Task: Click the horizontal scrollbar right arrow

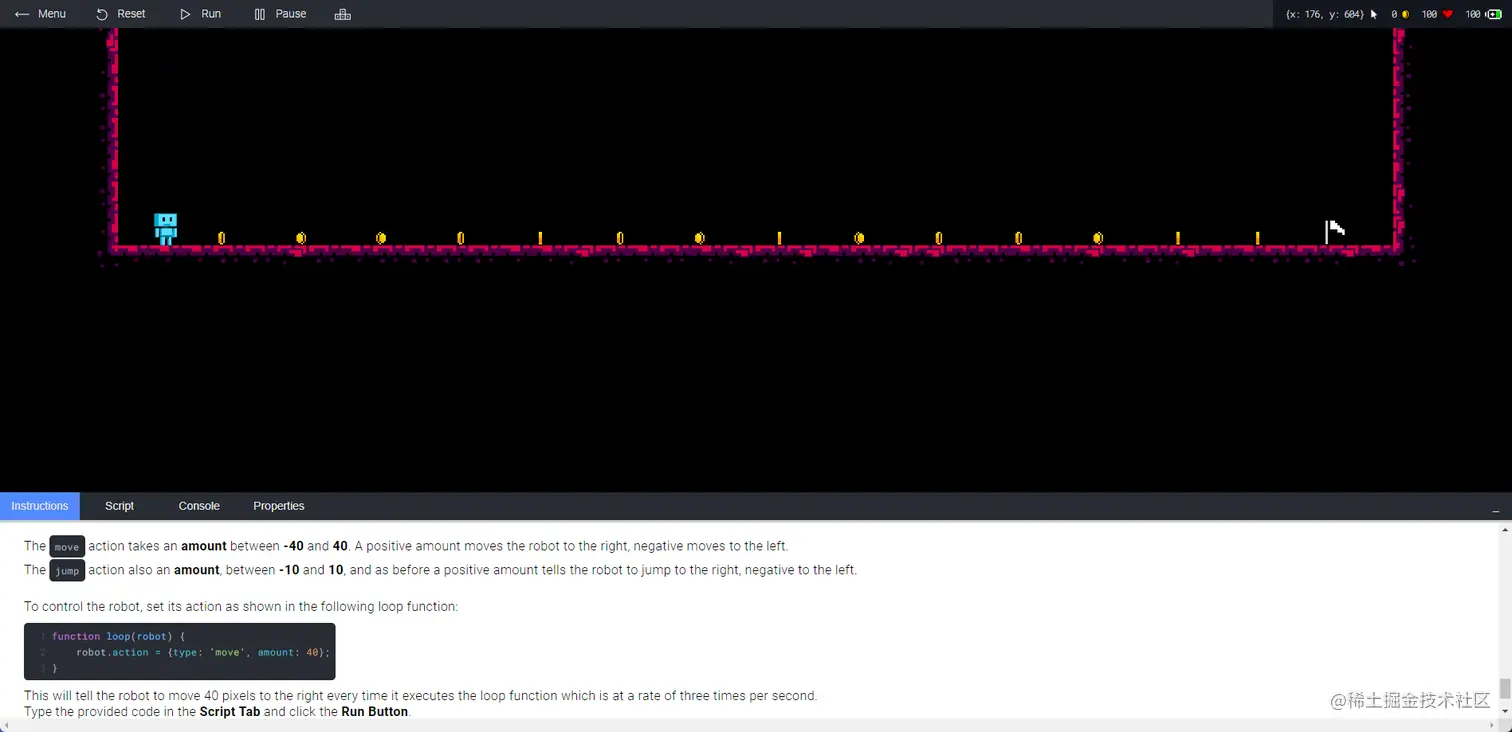Action: (1493, 725)
